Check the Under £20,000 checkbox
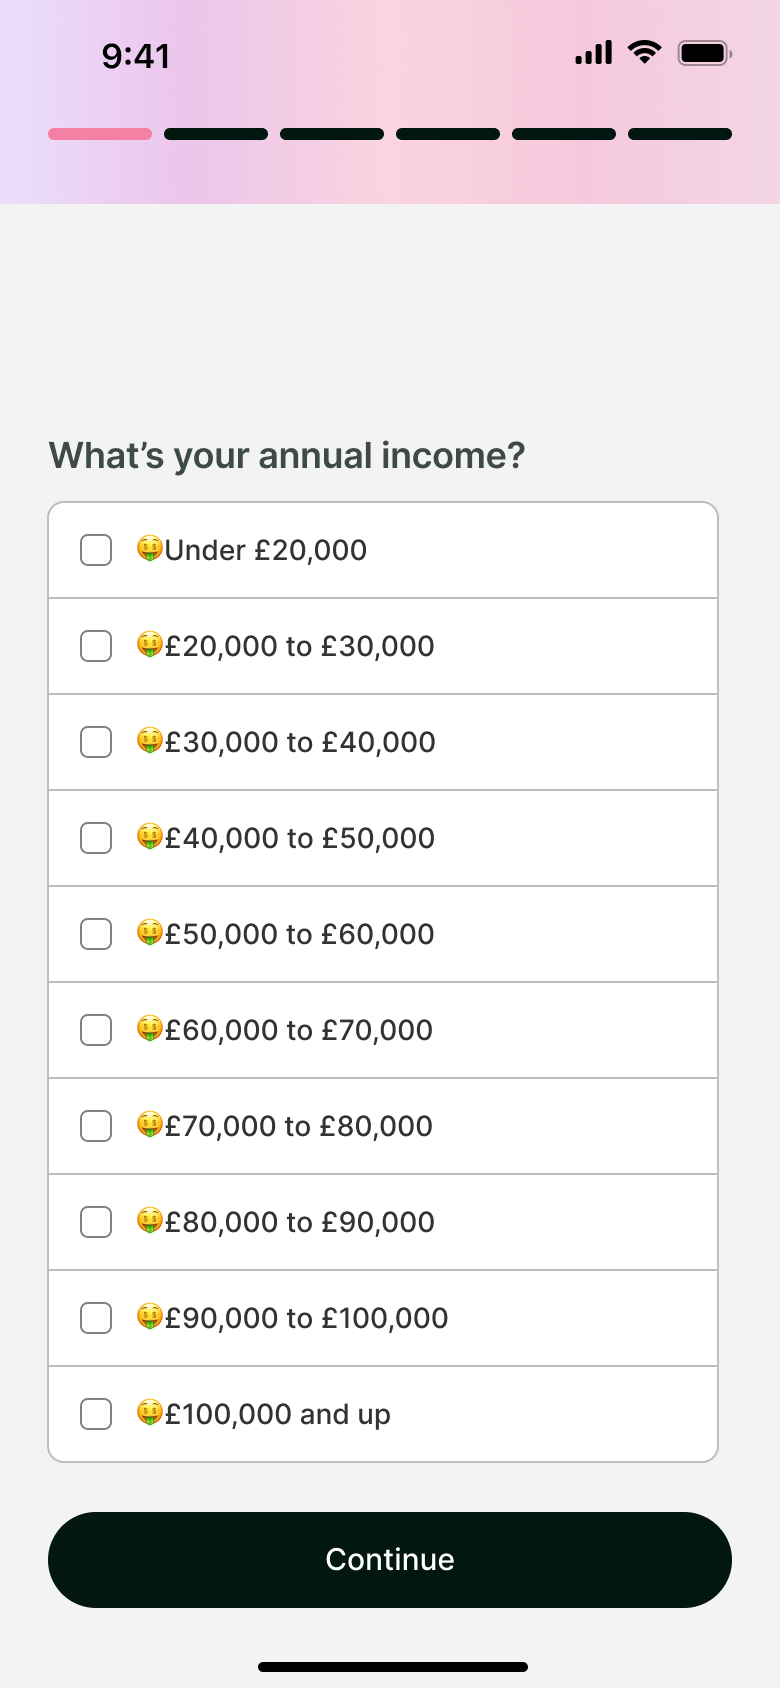The width and height of the screenshot is (780, 1688). (x=96, y=550)
